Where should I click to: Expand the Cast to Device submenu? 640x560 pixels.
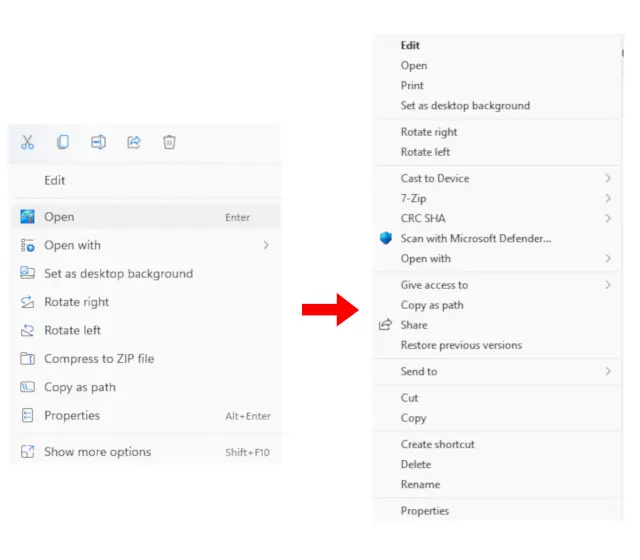pos(608,178)
